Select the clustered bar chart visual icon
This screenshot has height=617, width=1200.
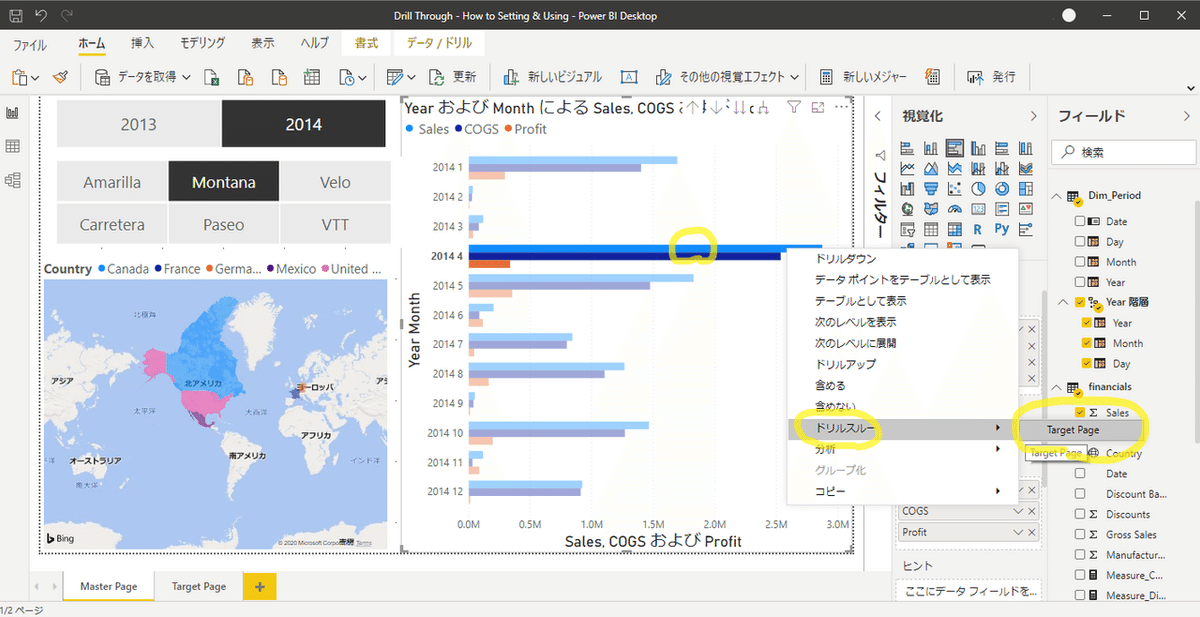coord(955,148)
